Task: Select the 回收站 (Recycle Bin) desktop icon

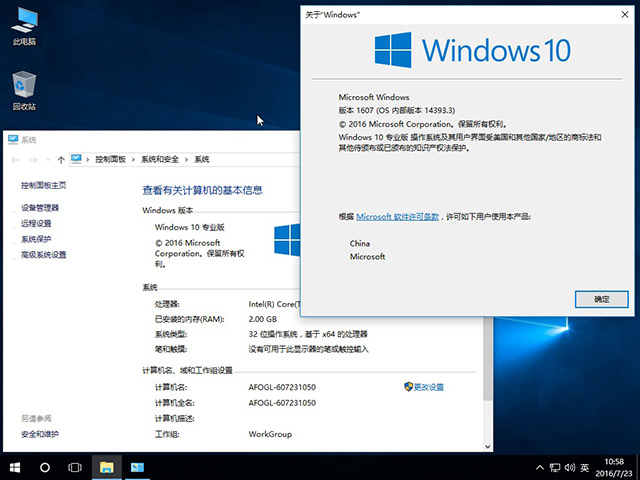Action: [24, 88]
